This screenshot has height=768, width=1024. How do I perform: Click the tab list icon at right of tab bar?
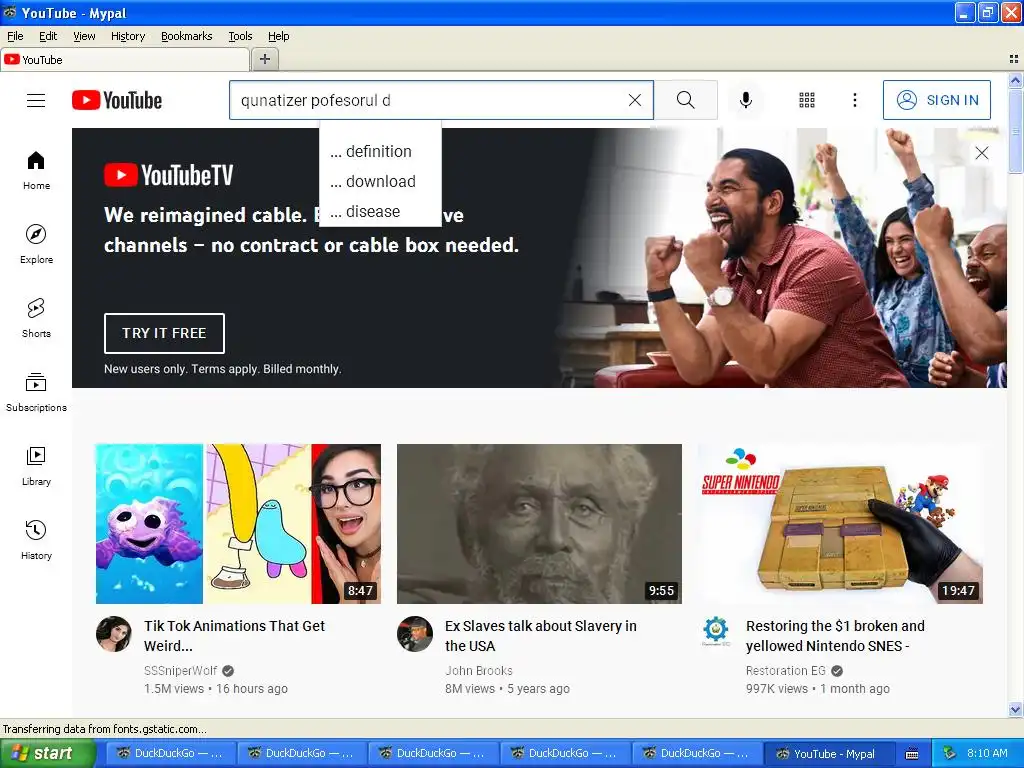(1014, 59)
